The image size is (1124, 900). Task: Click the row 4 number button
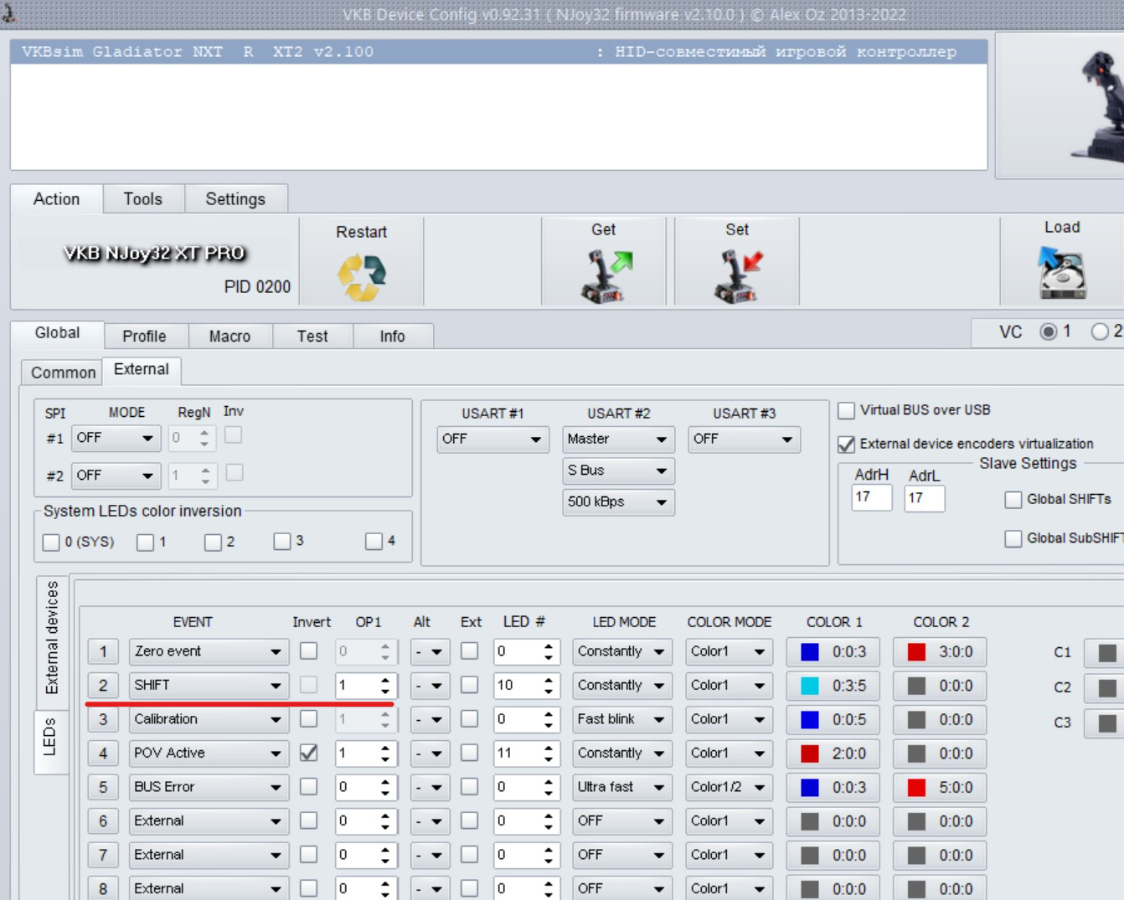(103, 754)
